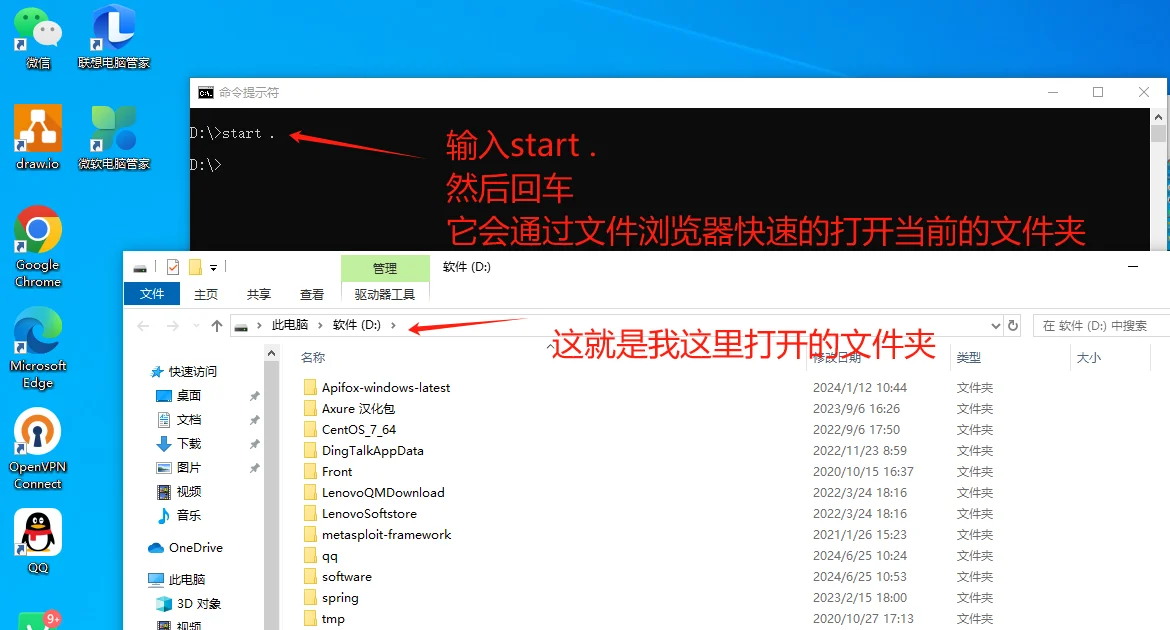1170x630 pixels.
Task: Open the 文件 menu
Action: point(152,293)
